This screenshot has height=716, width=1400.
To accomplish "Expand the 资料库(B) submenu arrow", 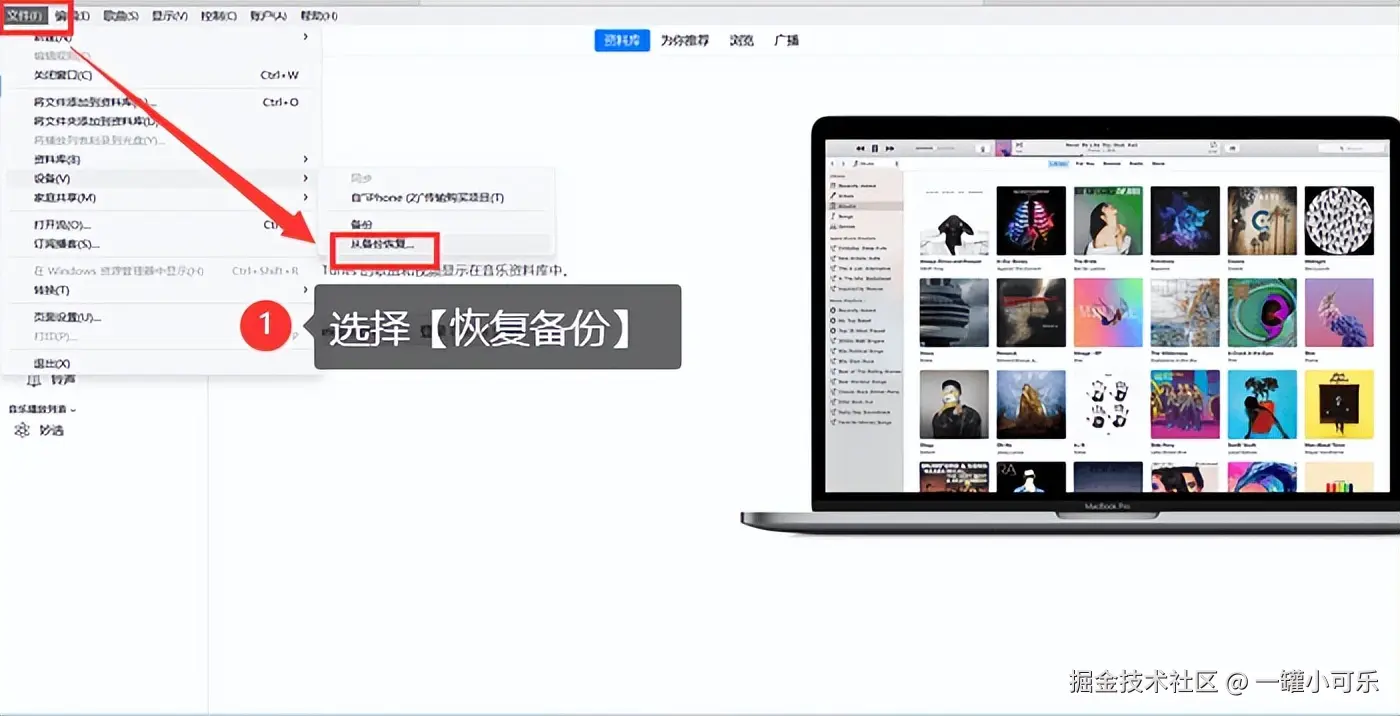I will click(306, 159).
